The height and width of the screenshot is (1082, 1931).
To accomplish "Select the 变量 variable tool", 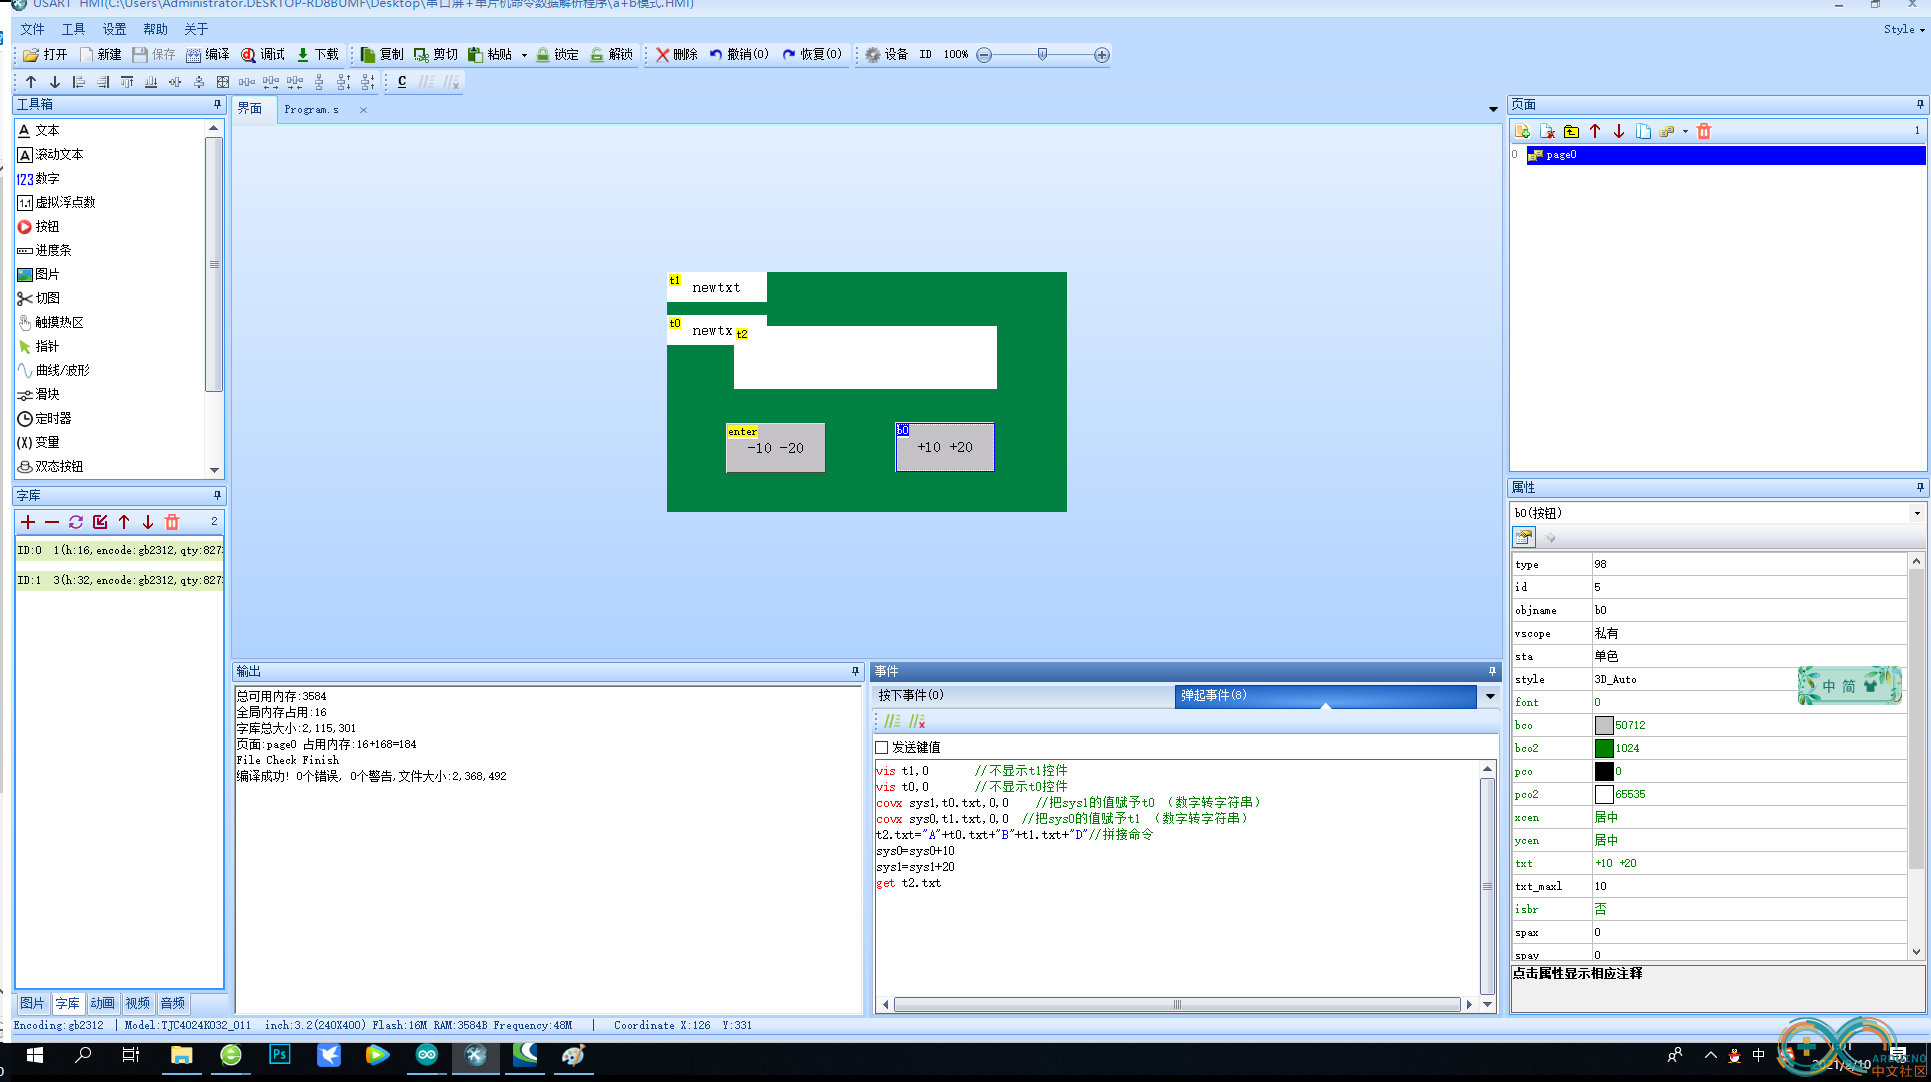I will pyautogui.click(x=39, y=442).
